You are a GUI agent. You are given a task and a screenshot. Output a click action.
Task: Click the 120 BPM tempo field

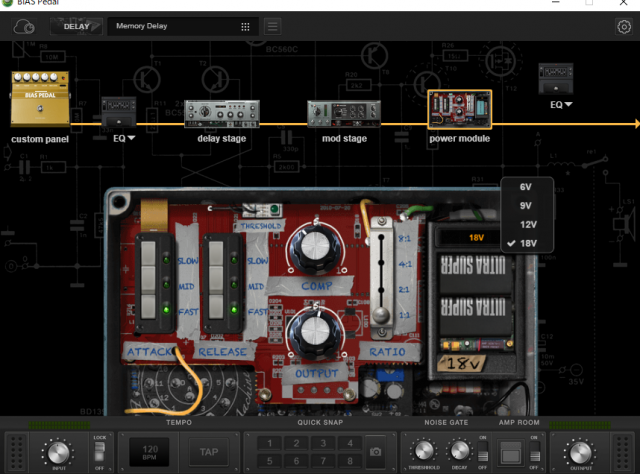pos(149,452)
